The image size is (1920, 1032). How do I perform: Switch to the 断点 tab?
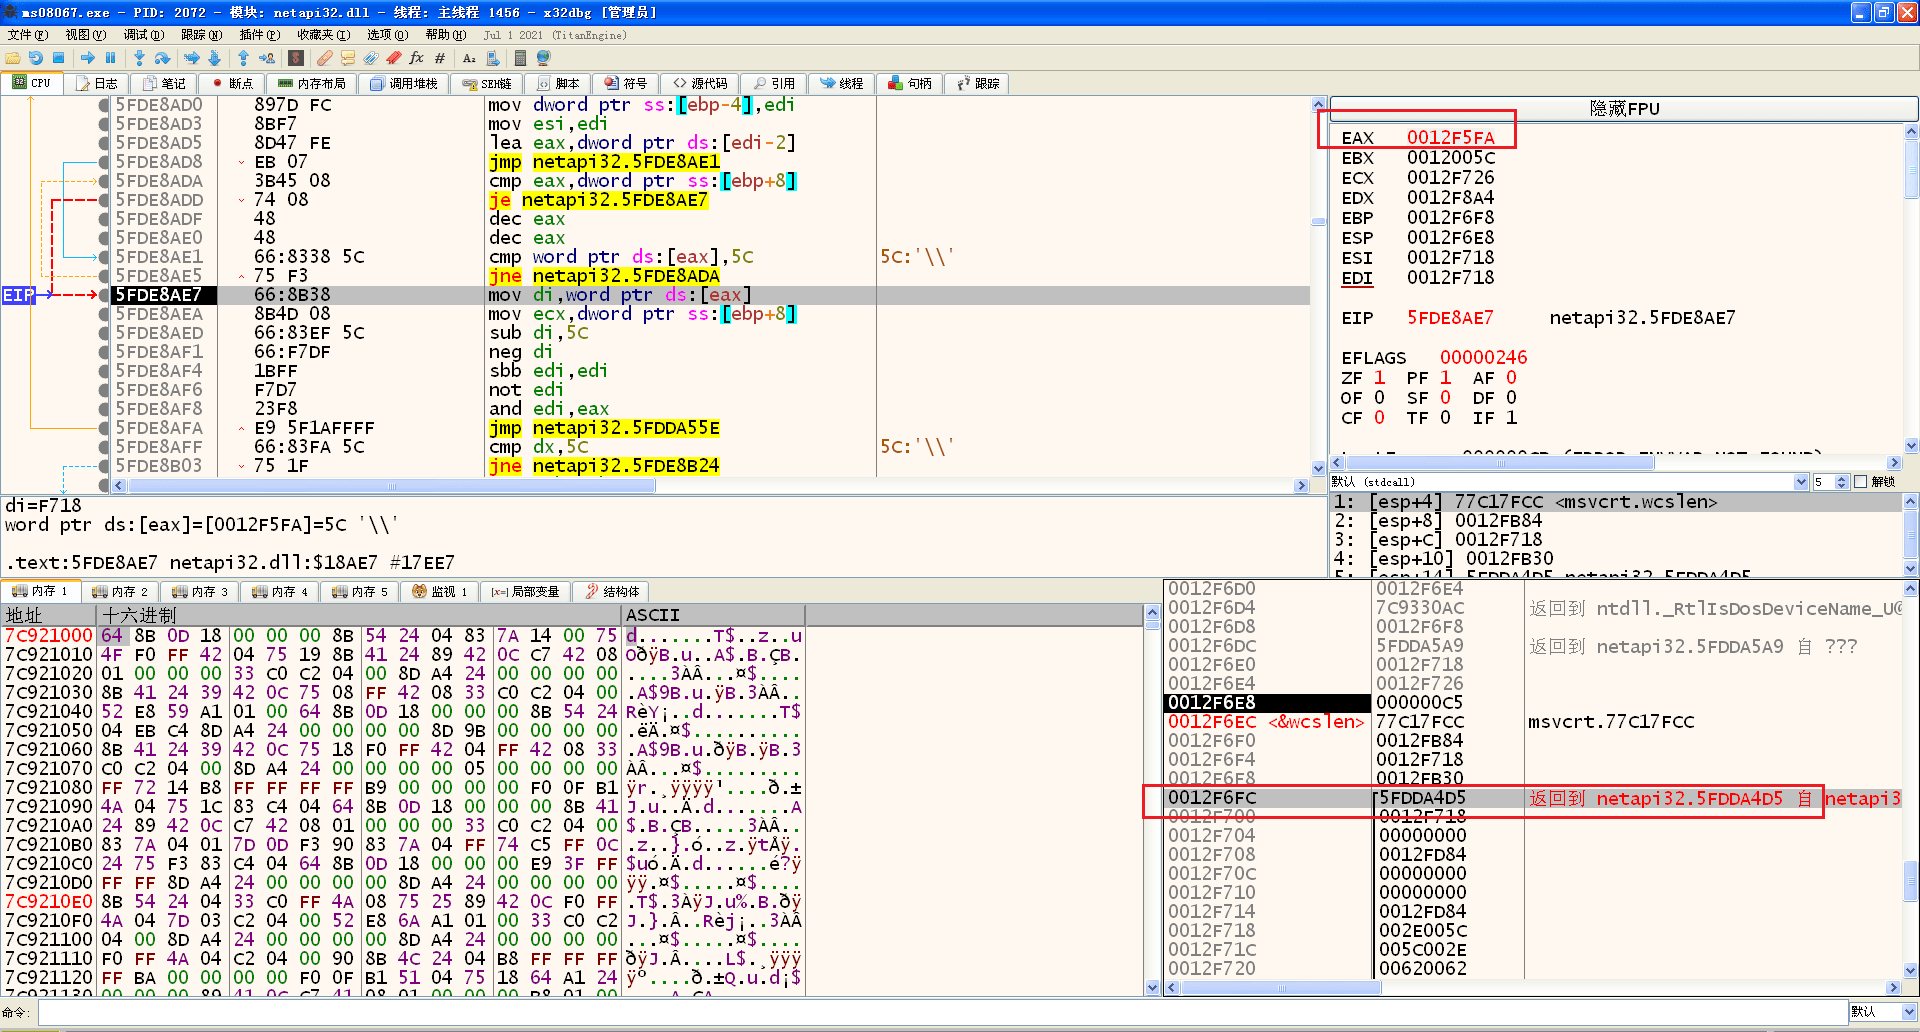click(232, 83)
